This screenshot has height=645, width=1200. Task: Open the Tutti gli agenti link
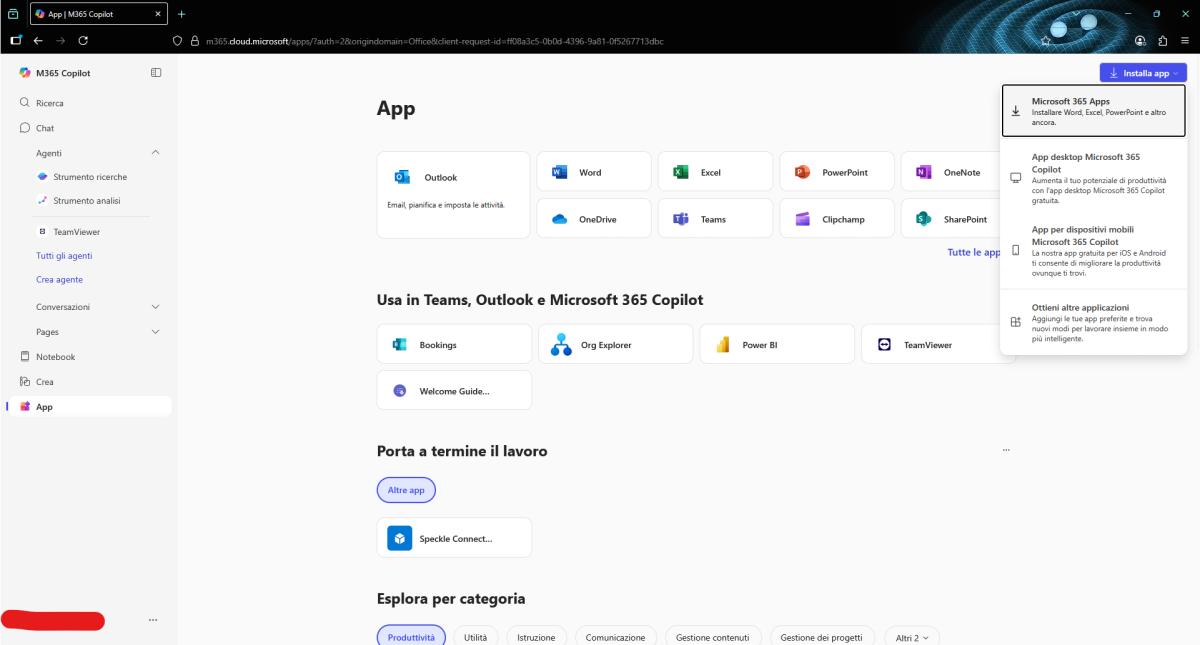coord(64,256)
